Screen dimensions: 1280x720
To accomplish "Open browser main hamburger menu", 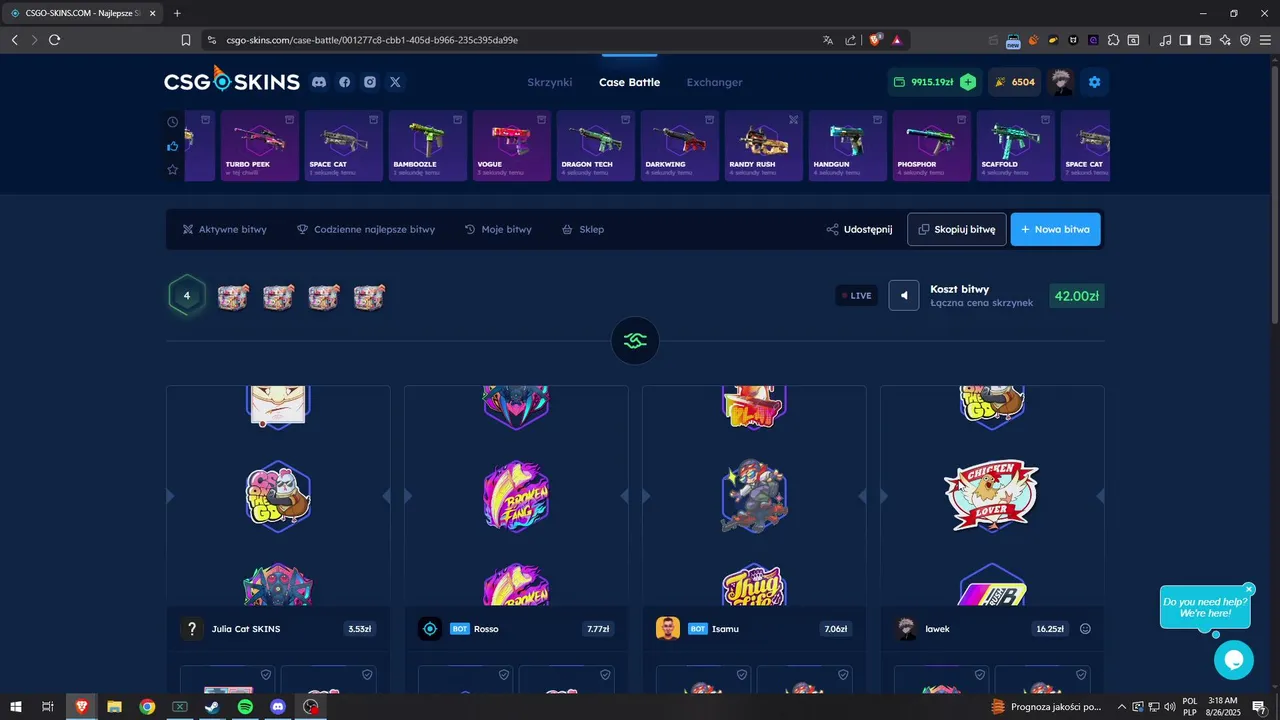I will pos(1265,40).
